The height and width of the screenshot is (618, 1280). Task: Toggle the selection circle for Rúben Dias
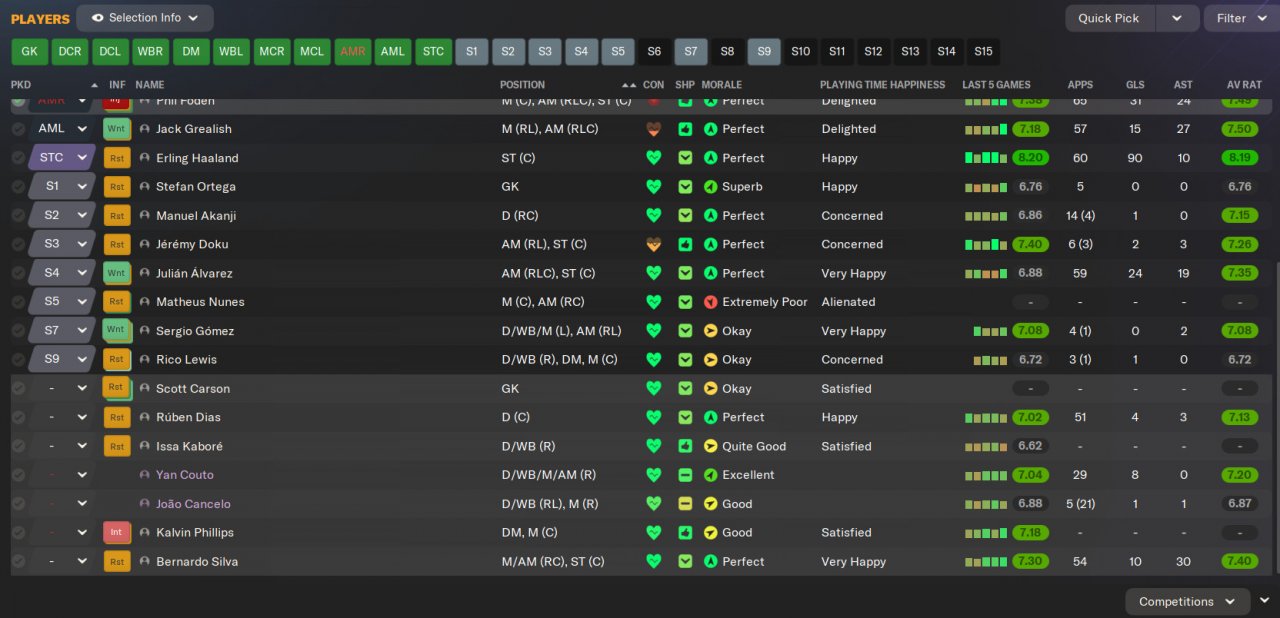(18, 417)
